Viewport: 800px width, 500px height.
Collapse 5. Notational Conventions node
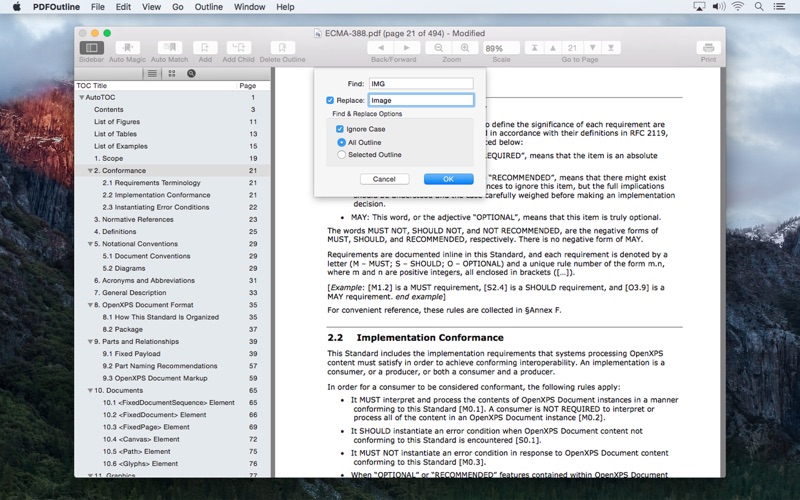[90, 244]
